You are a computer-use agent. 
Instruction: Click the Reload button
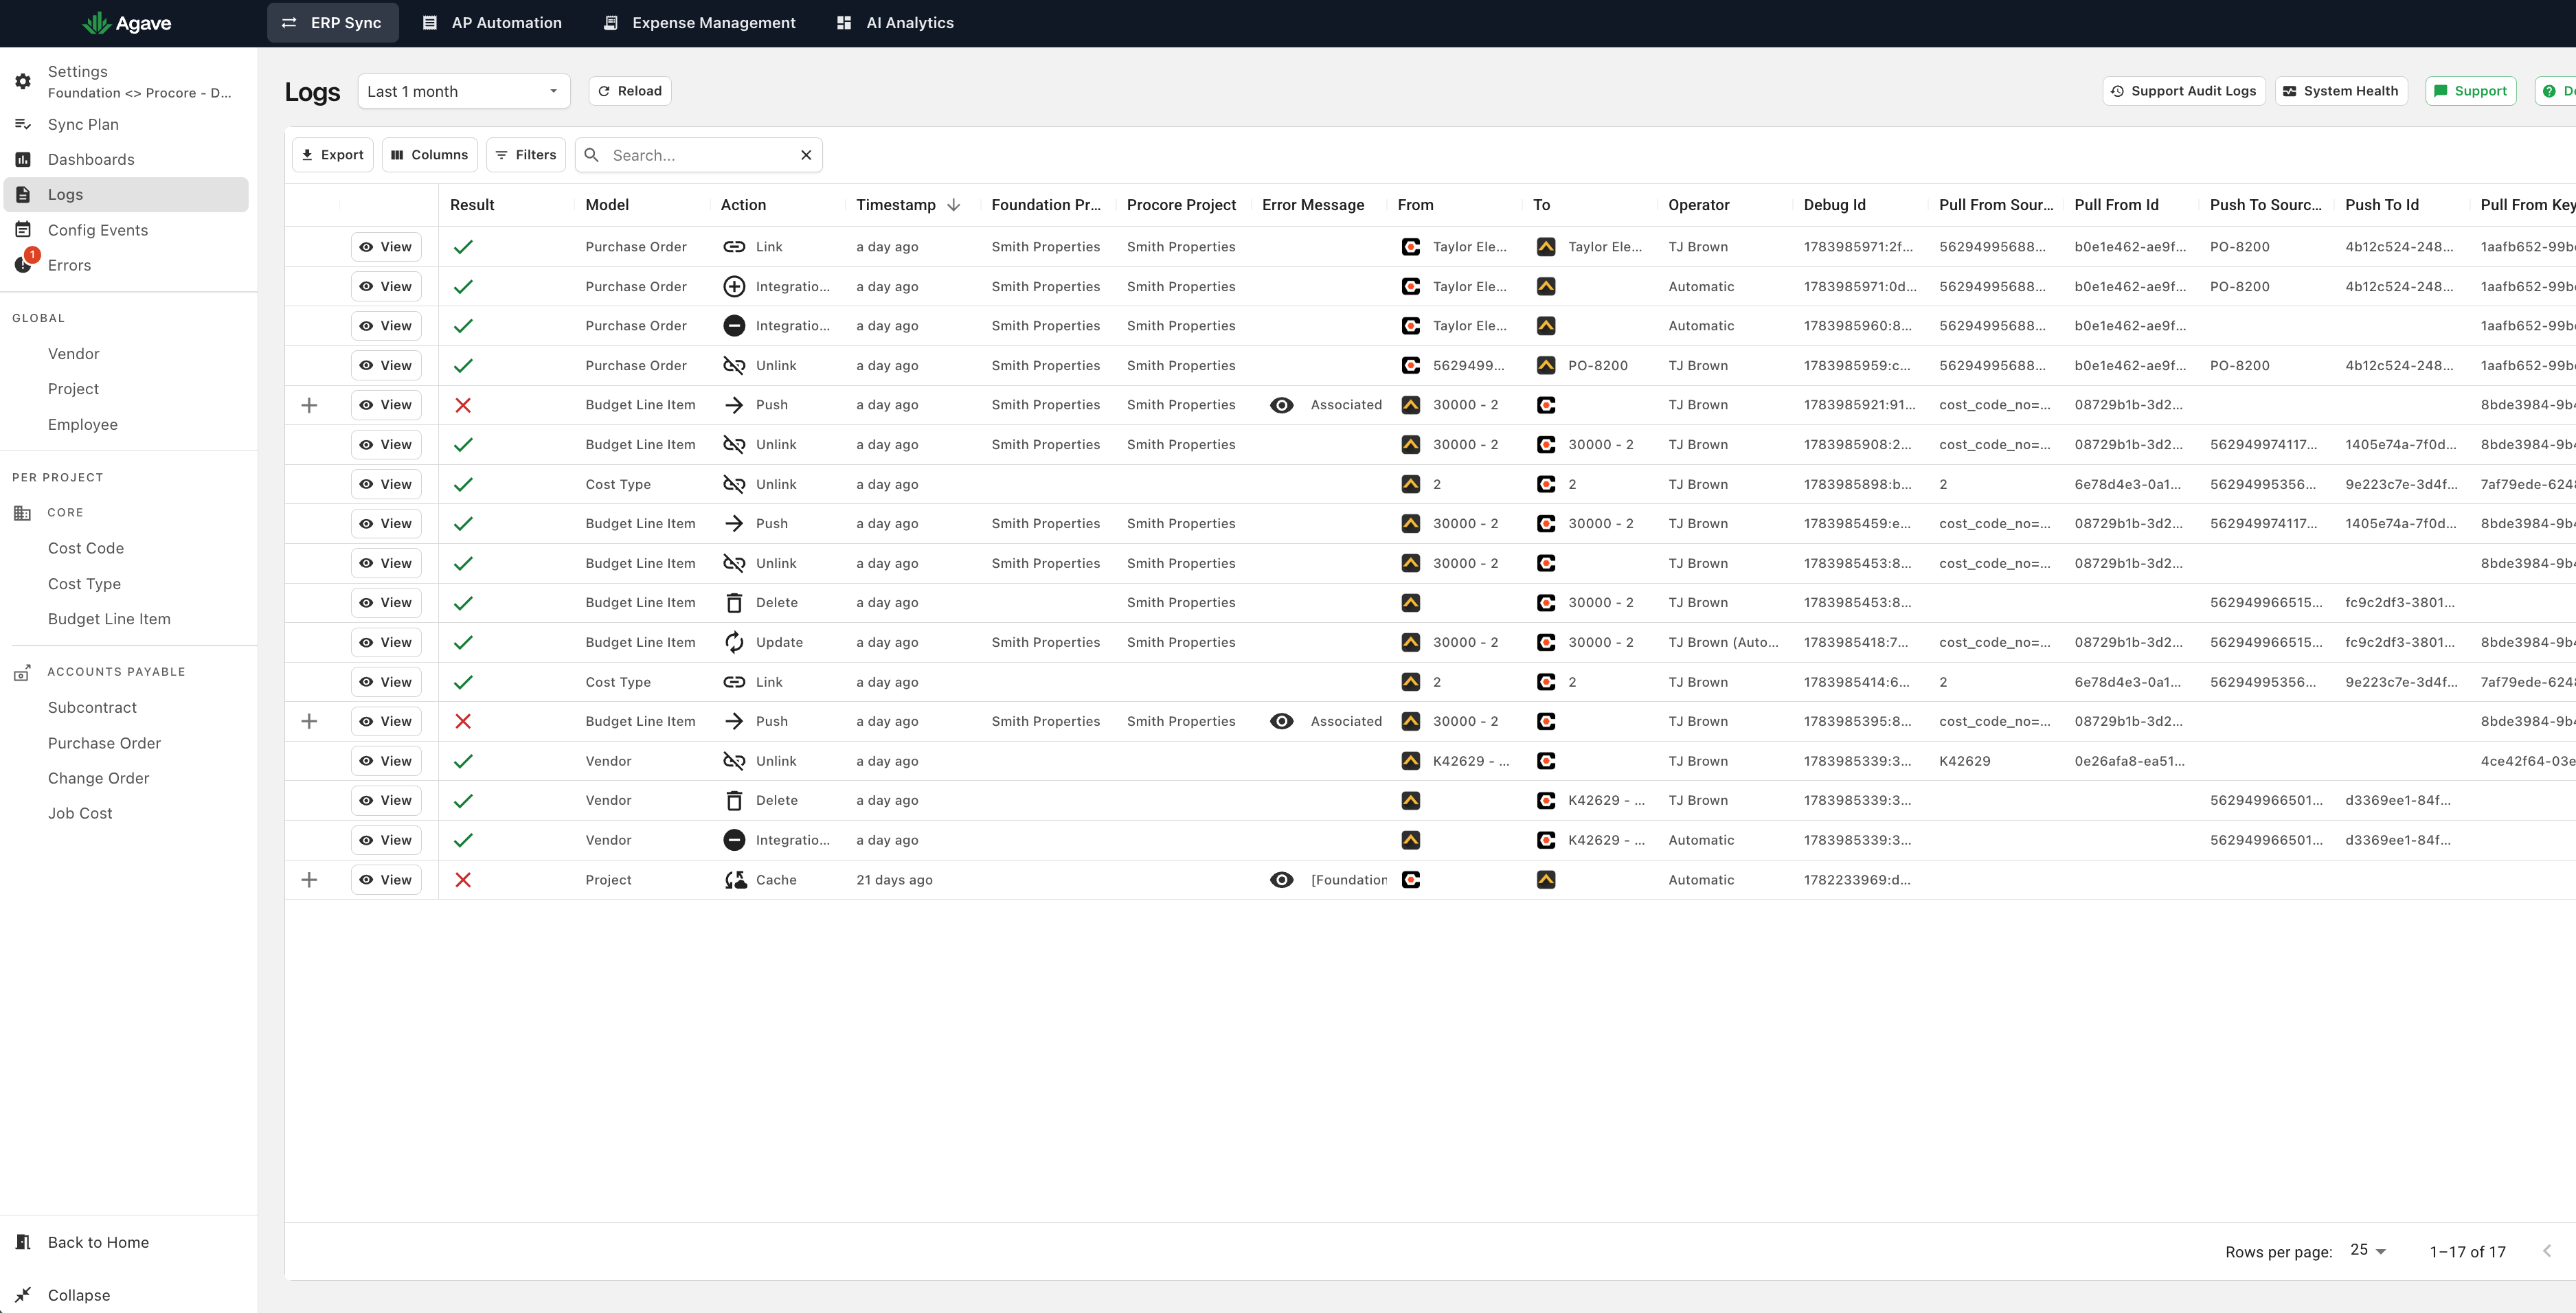tap(630, 91)
